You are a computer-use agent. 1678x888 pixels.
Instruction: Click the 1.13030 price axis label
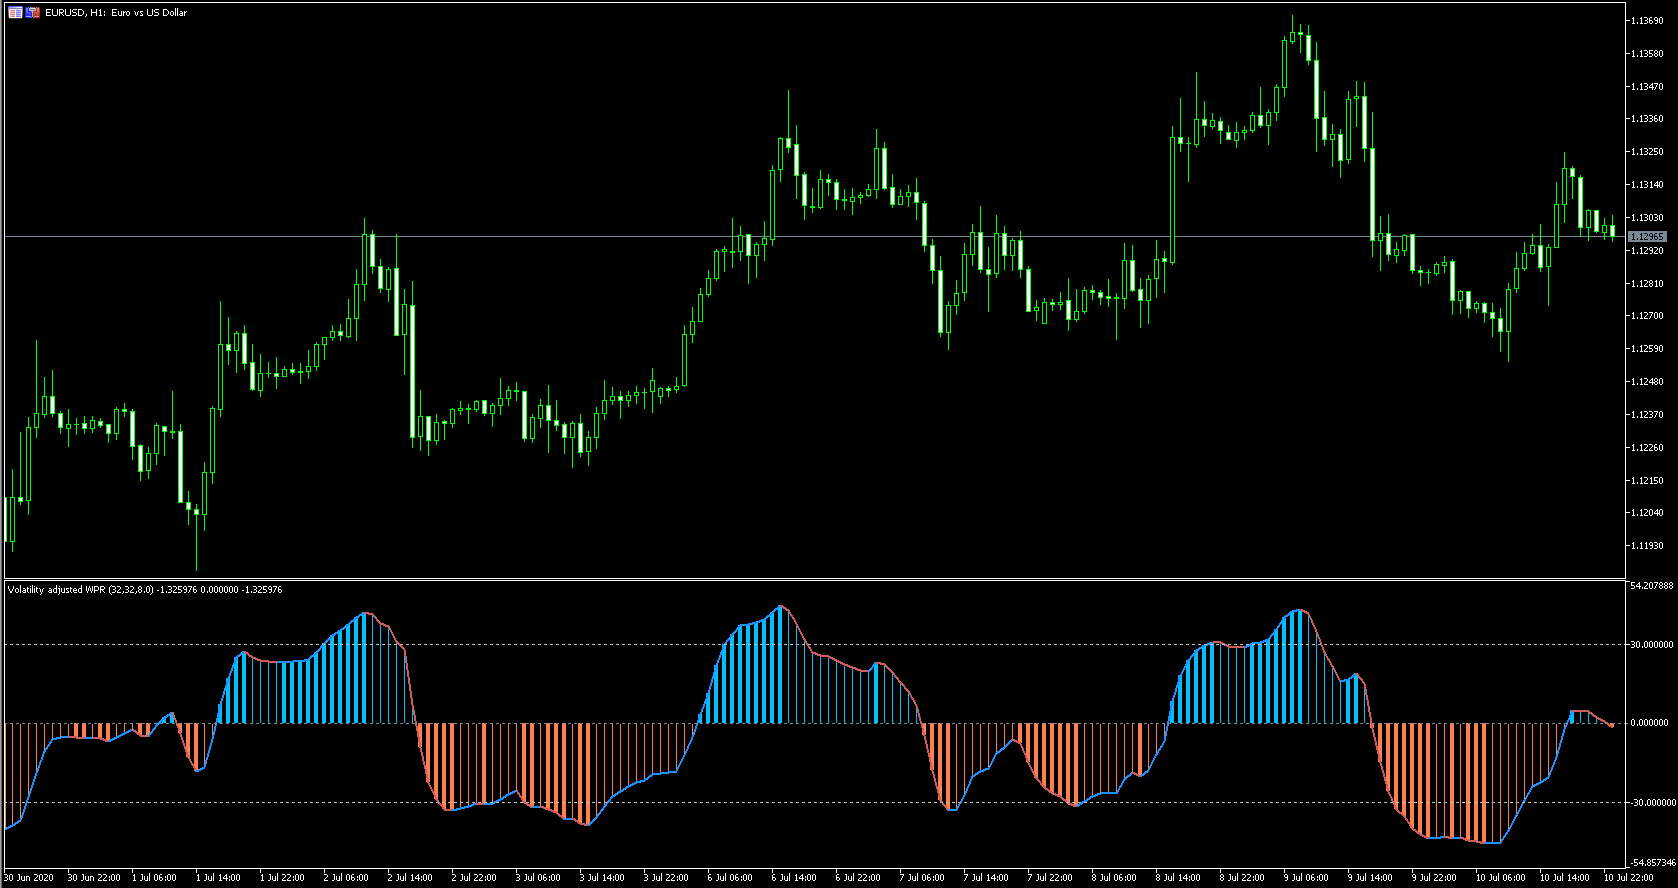point(1647,218)
